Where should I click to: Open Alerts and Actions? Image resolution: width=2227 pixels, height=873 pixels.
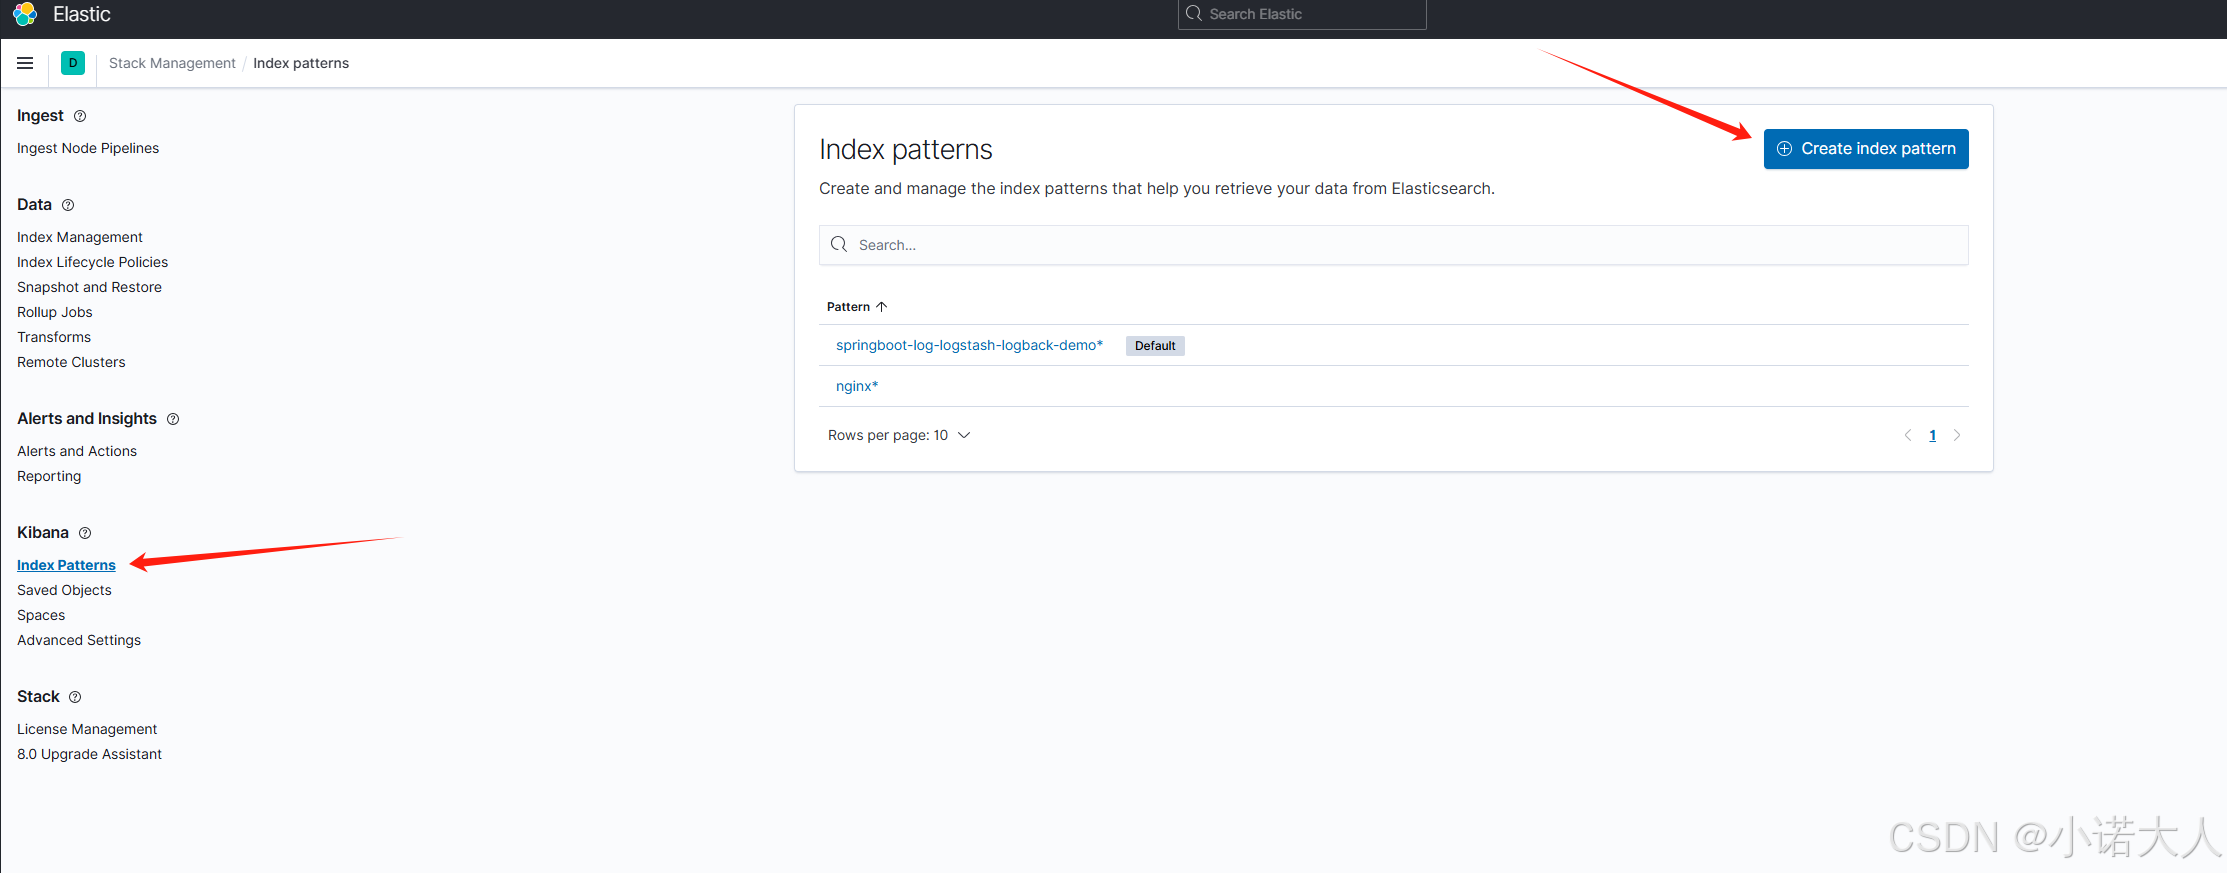77,451
